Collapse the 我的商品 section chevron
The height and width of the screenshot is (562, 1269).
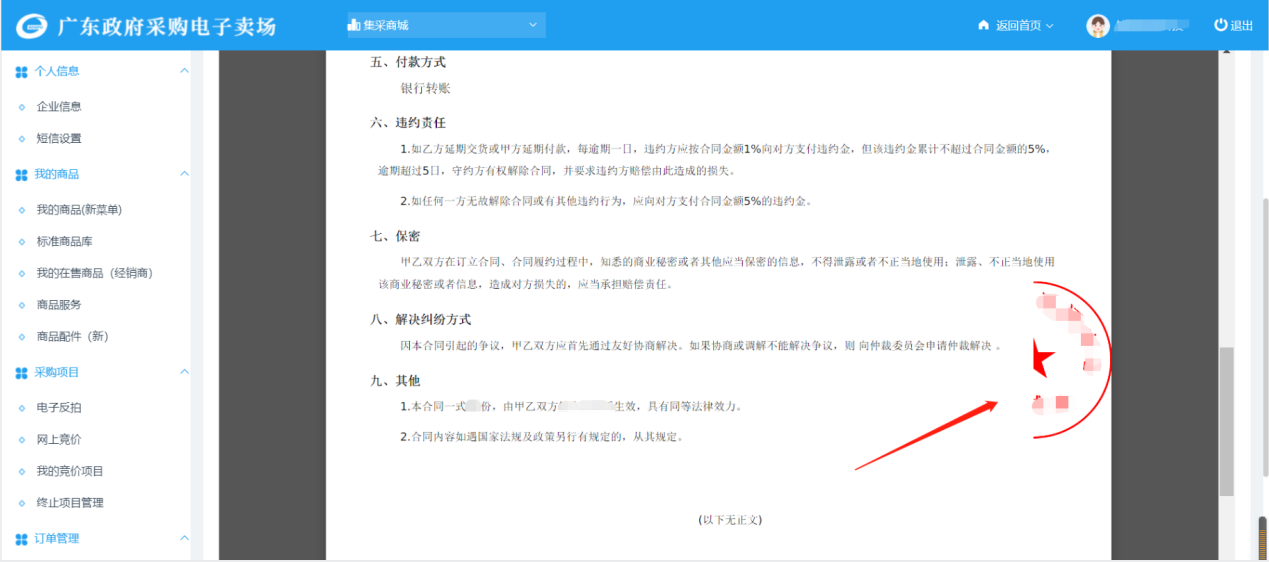coord(184,174)
